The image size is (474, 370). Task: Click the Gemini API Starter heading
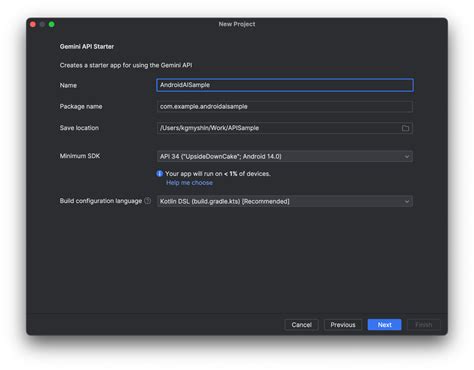coord(87,47)
